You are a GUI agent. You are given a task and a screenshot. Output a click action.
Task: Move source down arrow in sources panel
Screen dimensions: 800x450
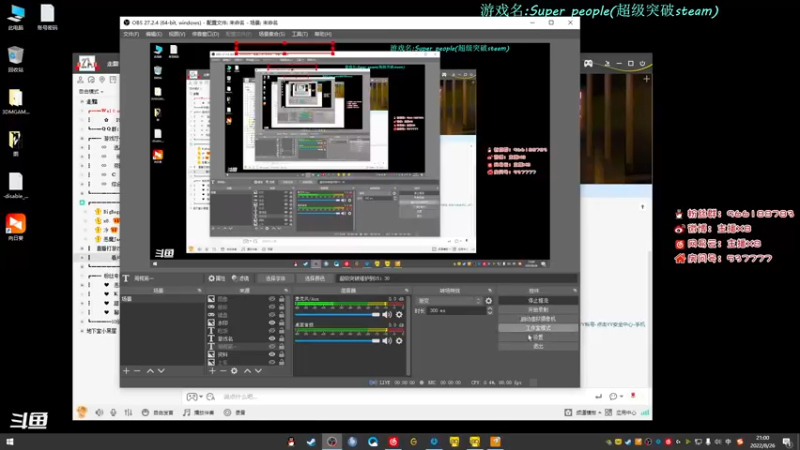point(258,371)
